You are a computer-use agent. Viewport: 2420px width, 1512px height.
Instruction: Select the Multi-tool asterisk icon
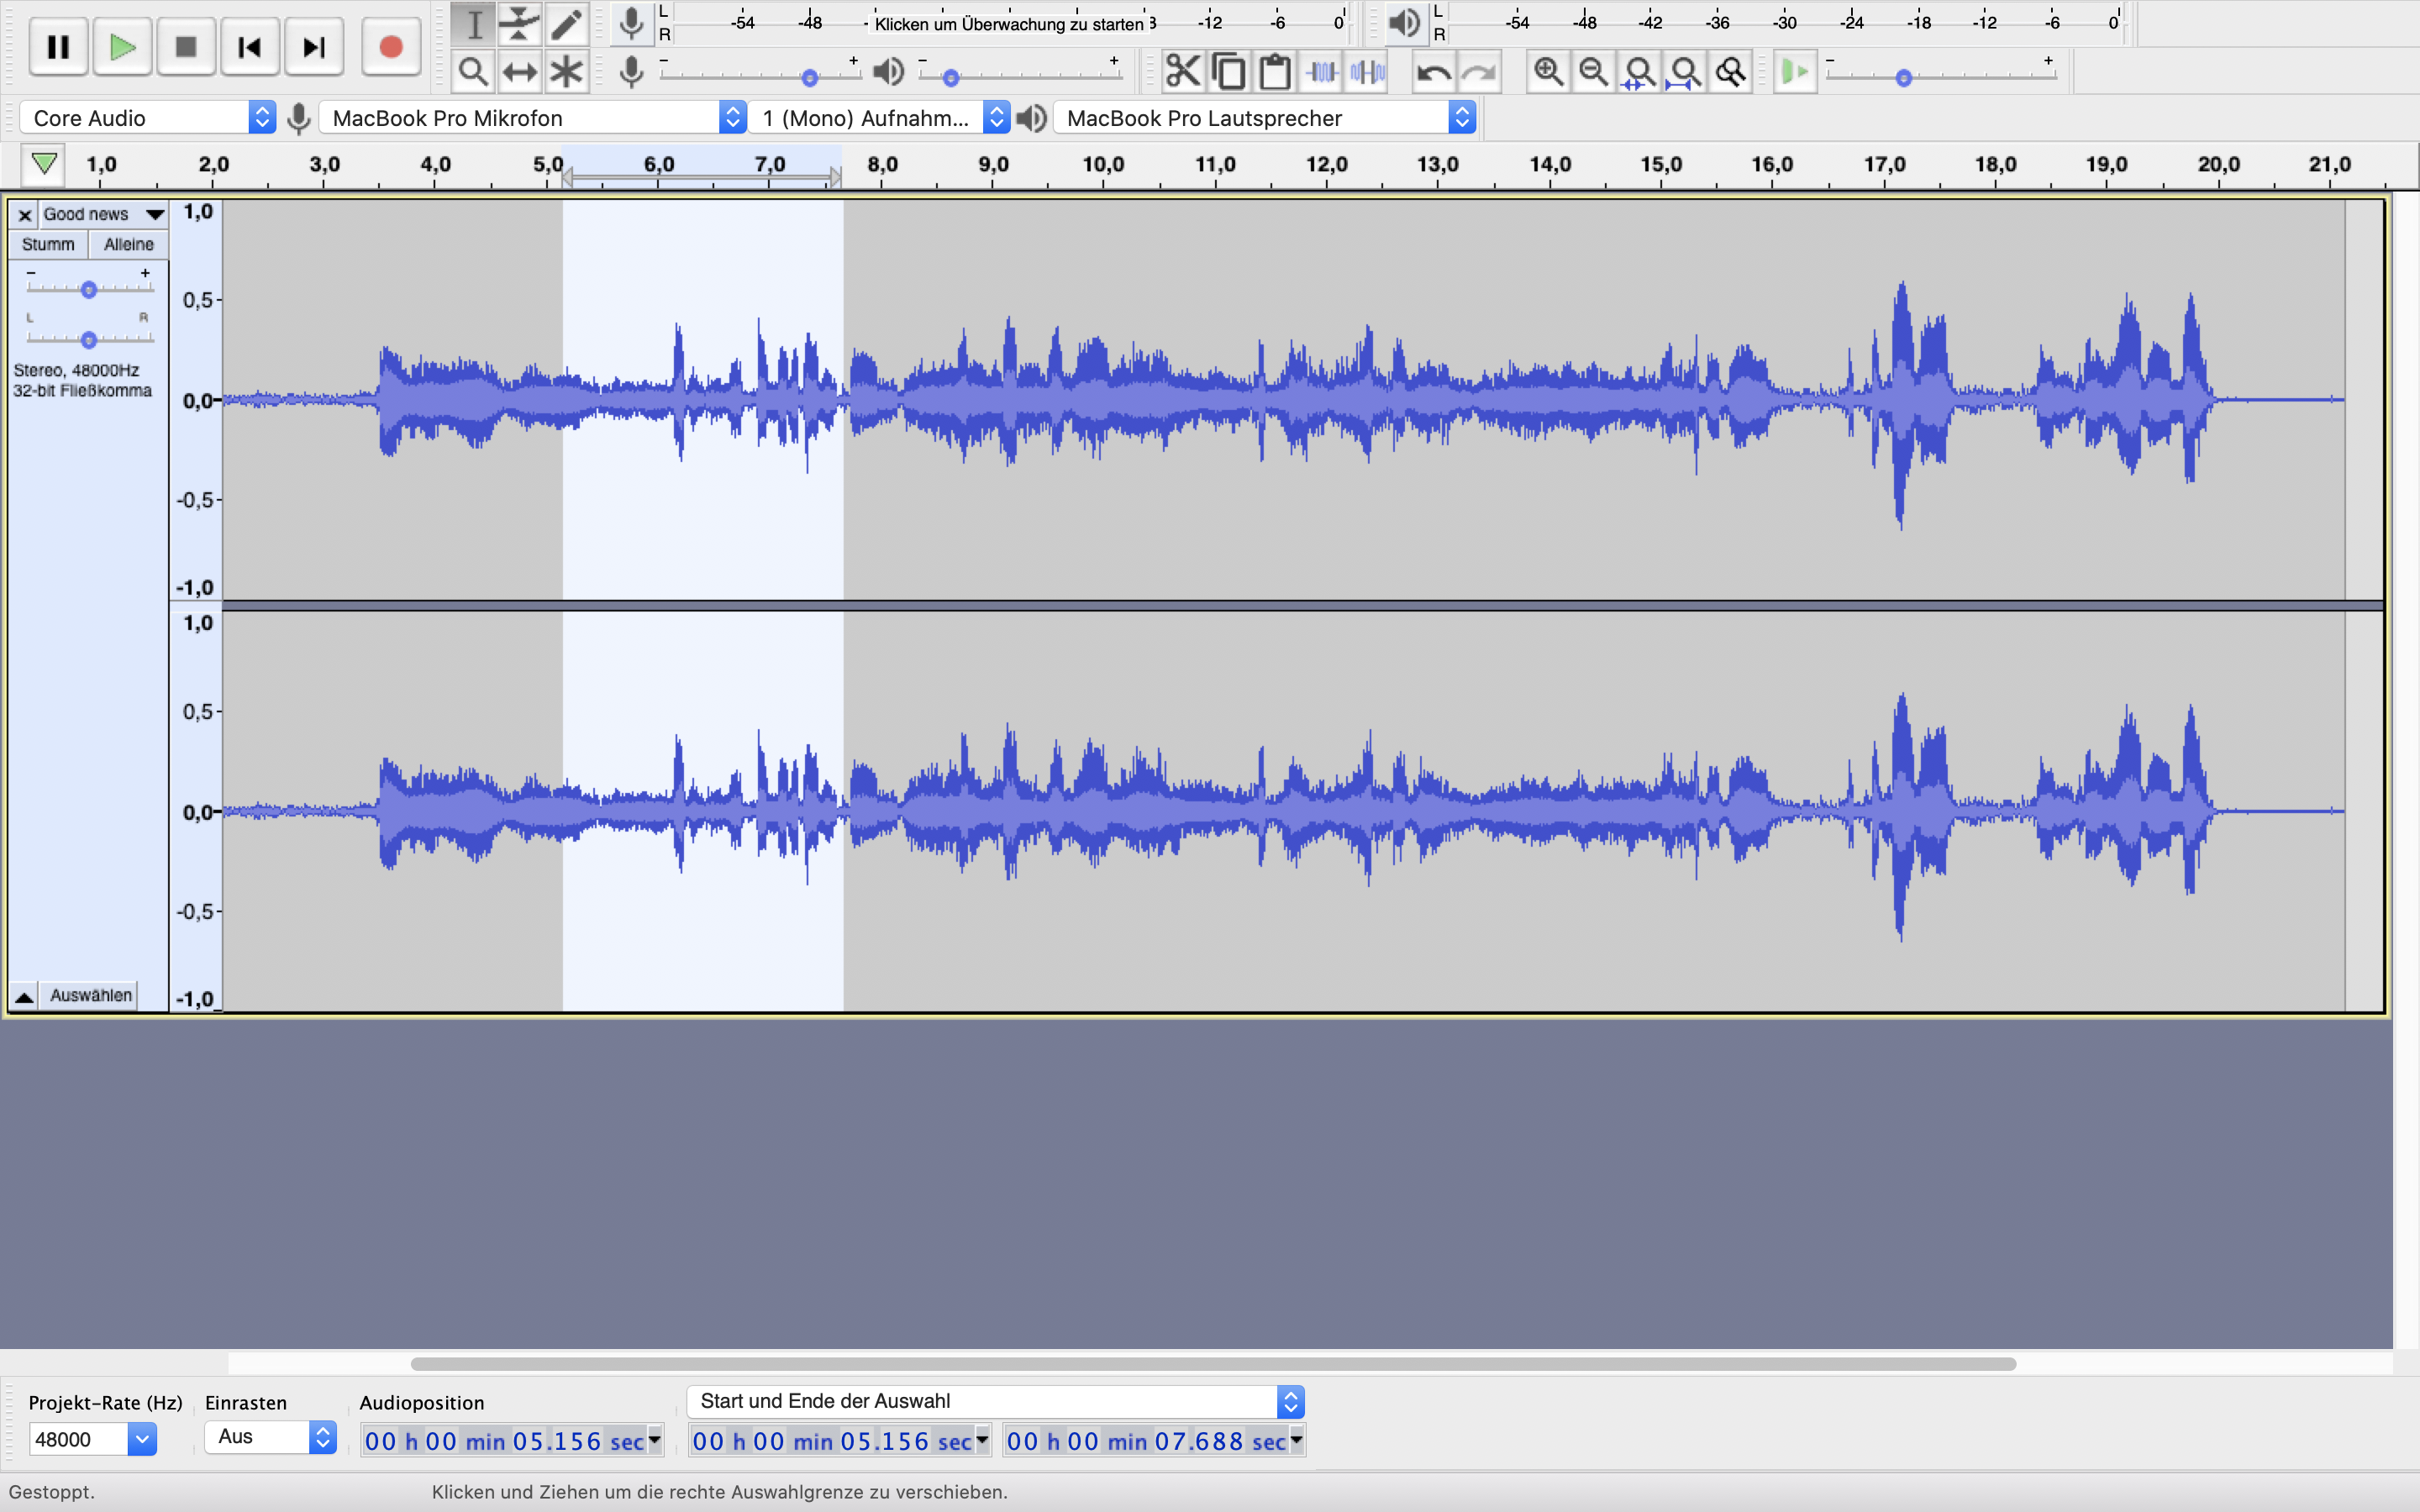coord(566,72)
